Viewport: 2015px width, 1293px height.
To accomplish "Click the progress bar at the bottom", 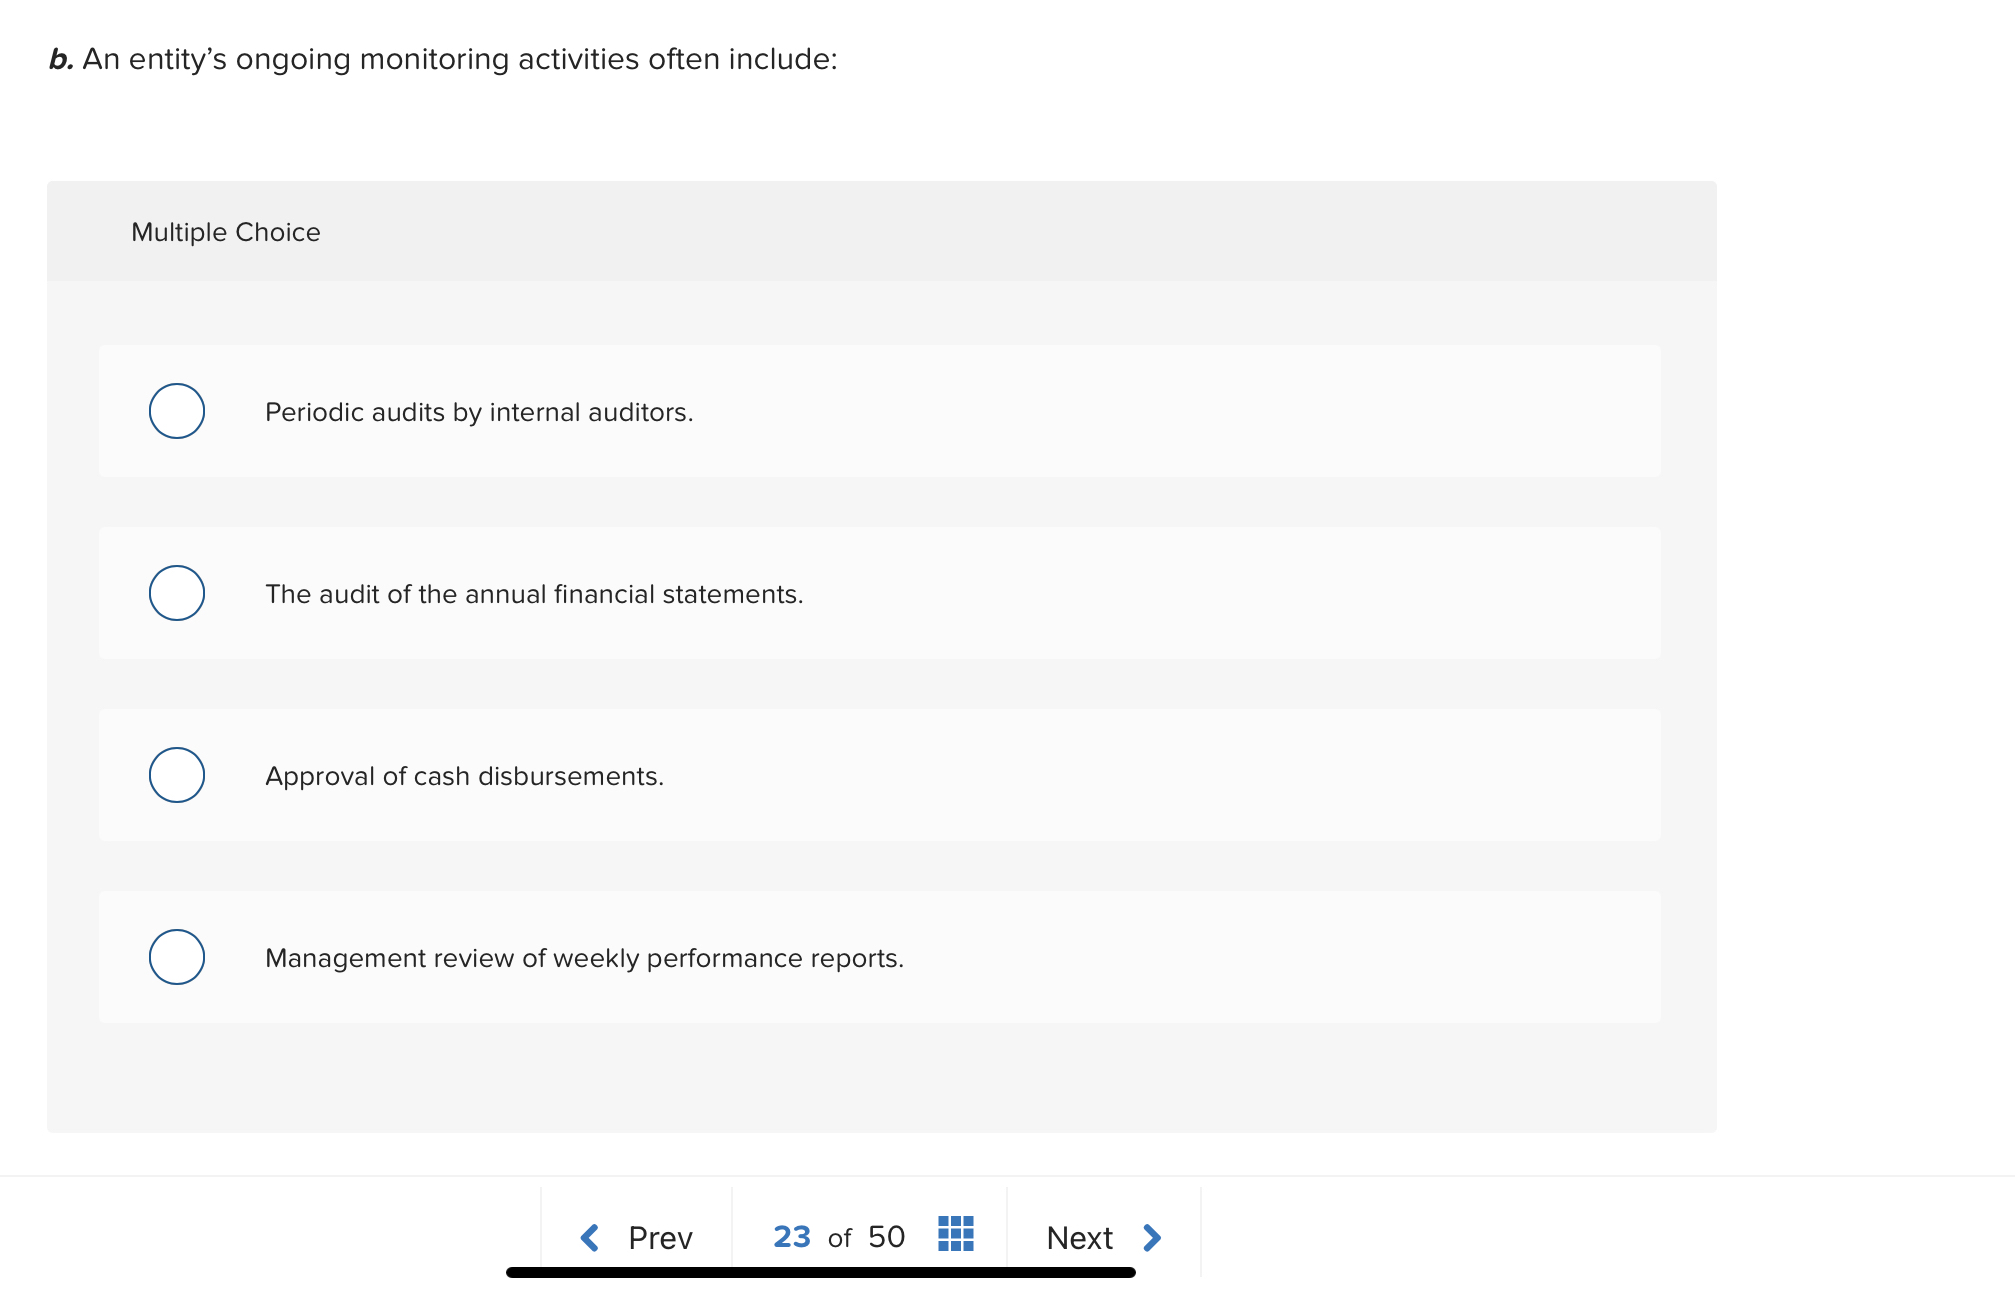I will [820, 1272].
